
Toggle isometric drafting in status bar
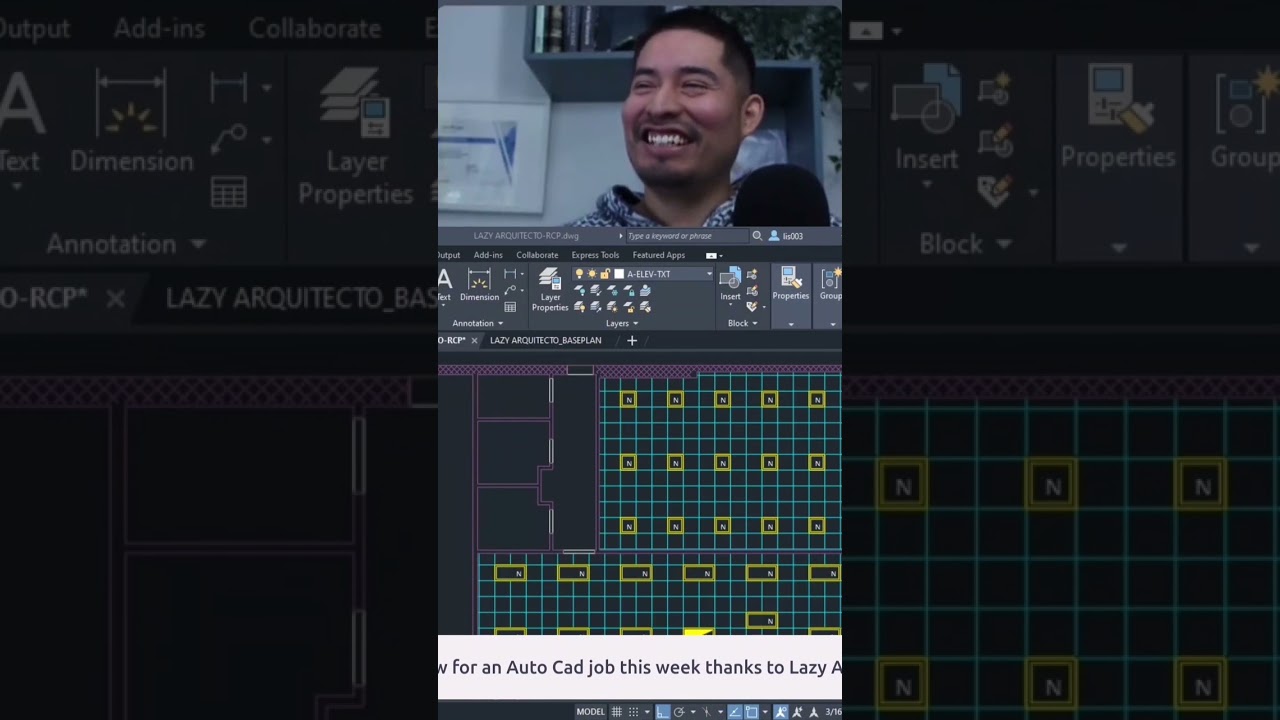coord(706,712)
